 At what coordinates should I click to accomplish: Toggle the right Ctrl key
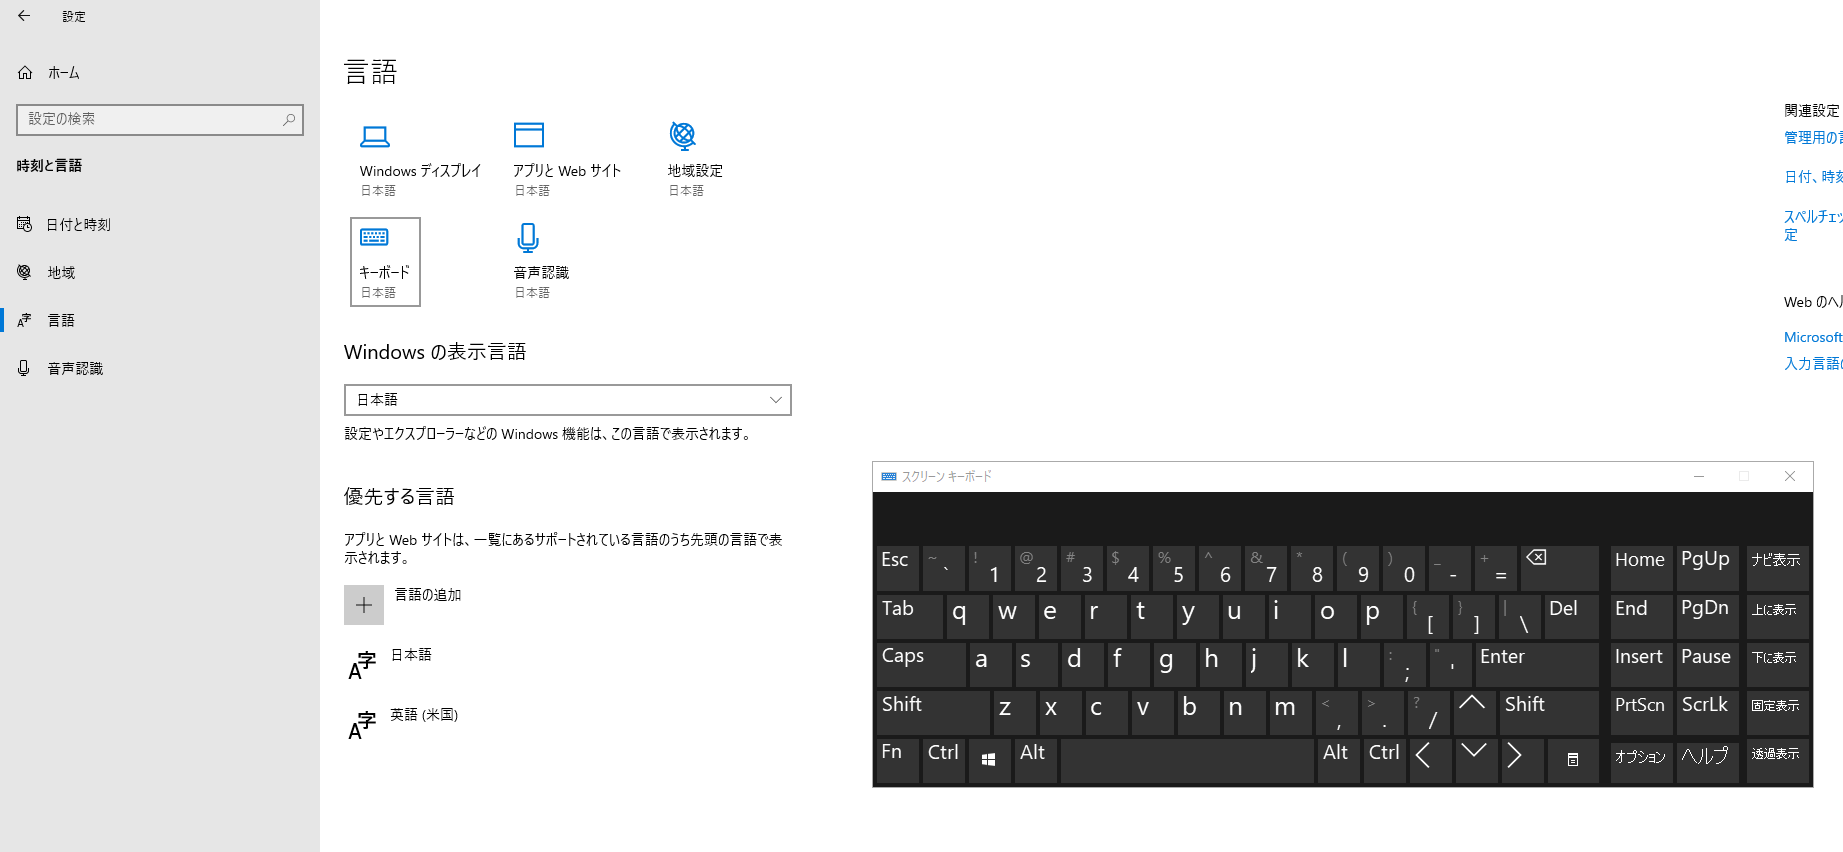[1385, 761]
